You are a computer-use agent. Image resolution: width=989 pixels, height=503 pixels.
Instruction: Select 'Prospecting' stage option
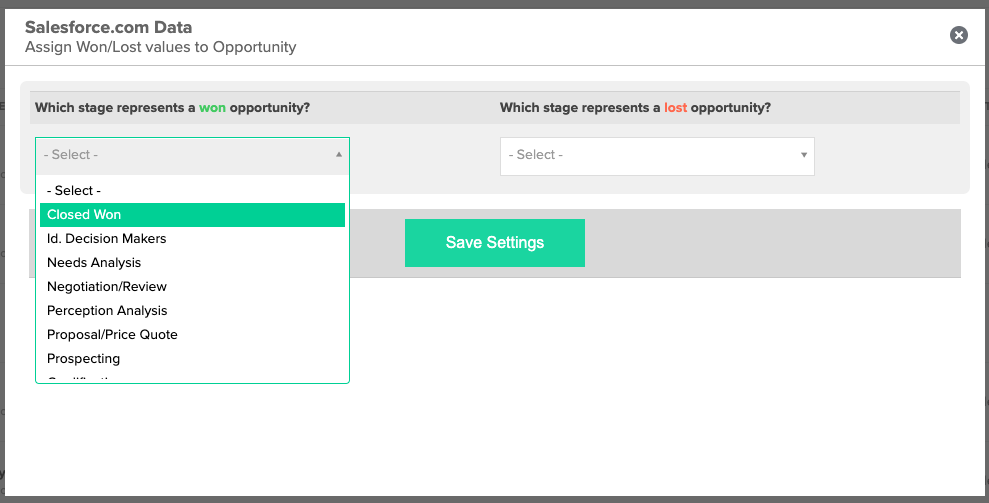point(192,358)
